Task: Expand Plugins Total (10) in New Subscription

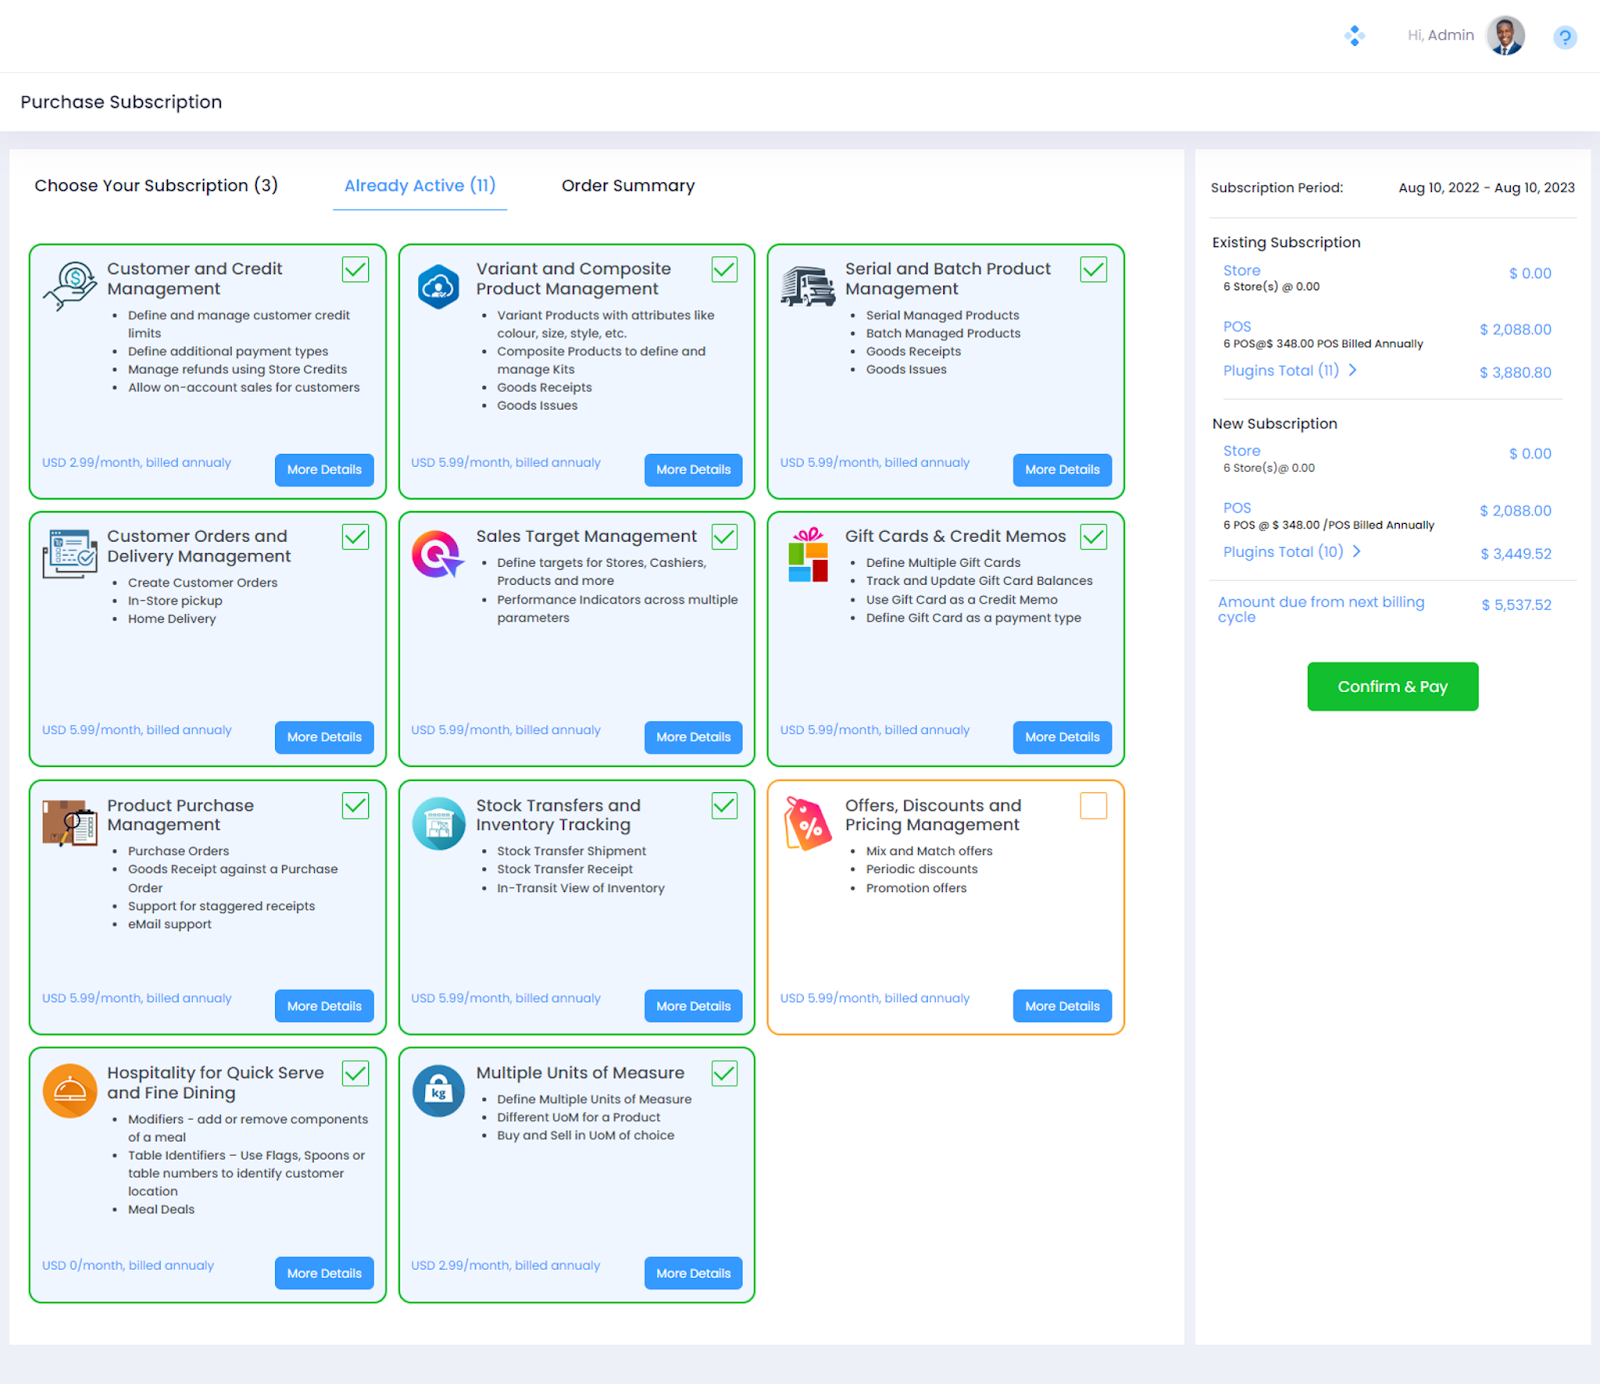Action: [x=1292, y=552]
